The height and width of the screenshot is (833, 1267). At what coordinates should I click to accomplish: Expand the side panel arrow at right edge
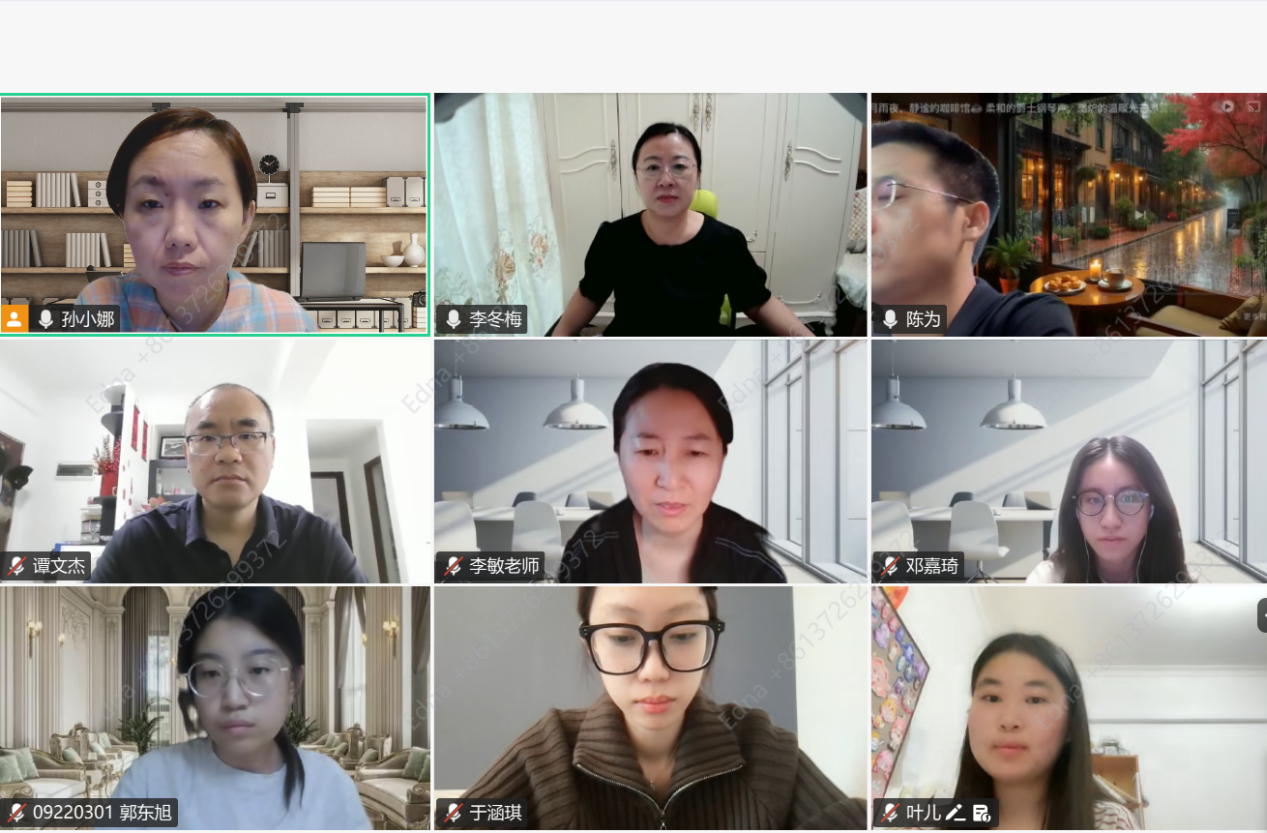click(x=1262, y=615)
